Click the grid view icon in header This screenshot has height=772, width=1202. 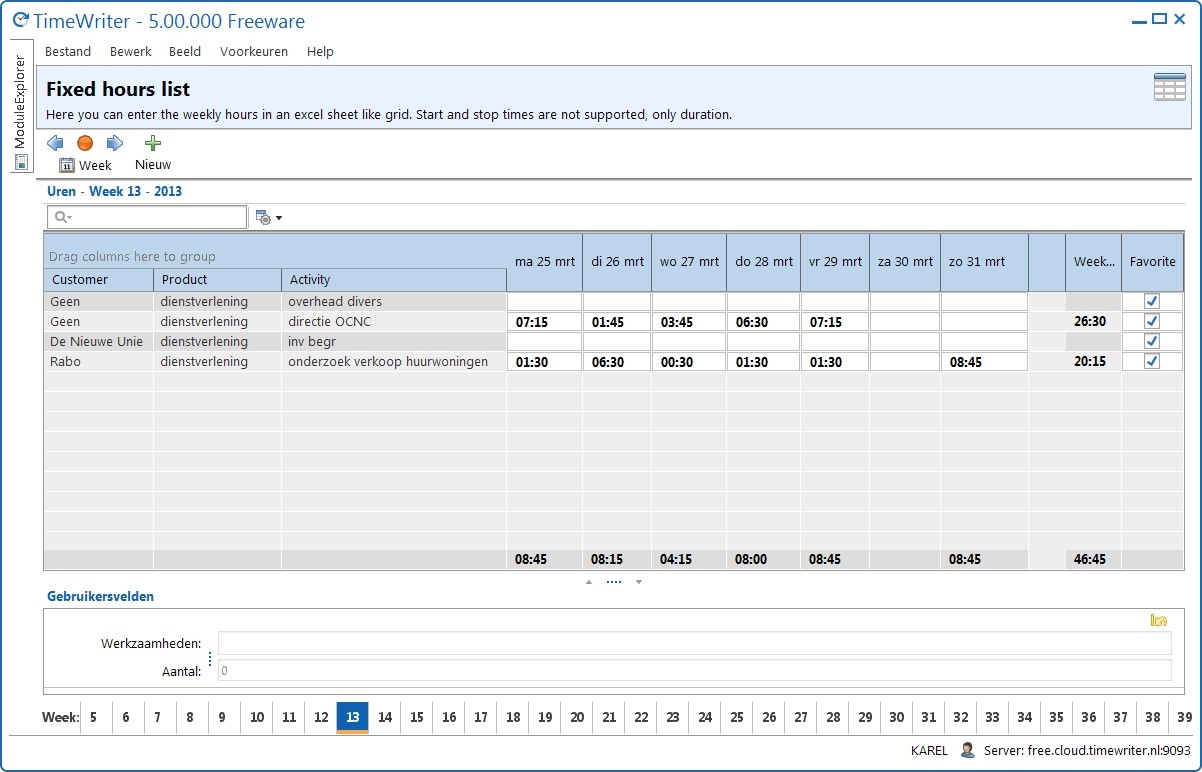(1170, 87)
